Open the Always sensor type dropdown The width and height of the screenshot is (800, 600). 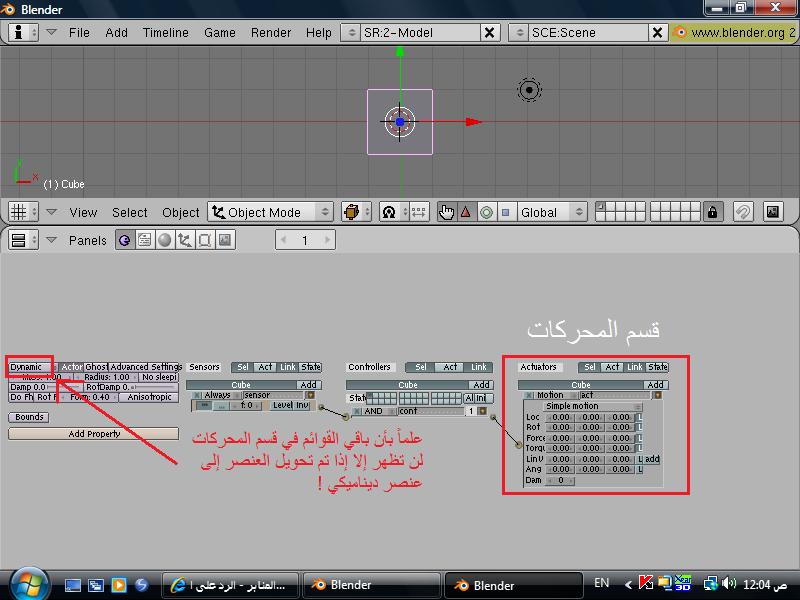pos(221,395)
